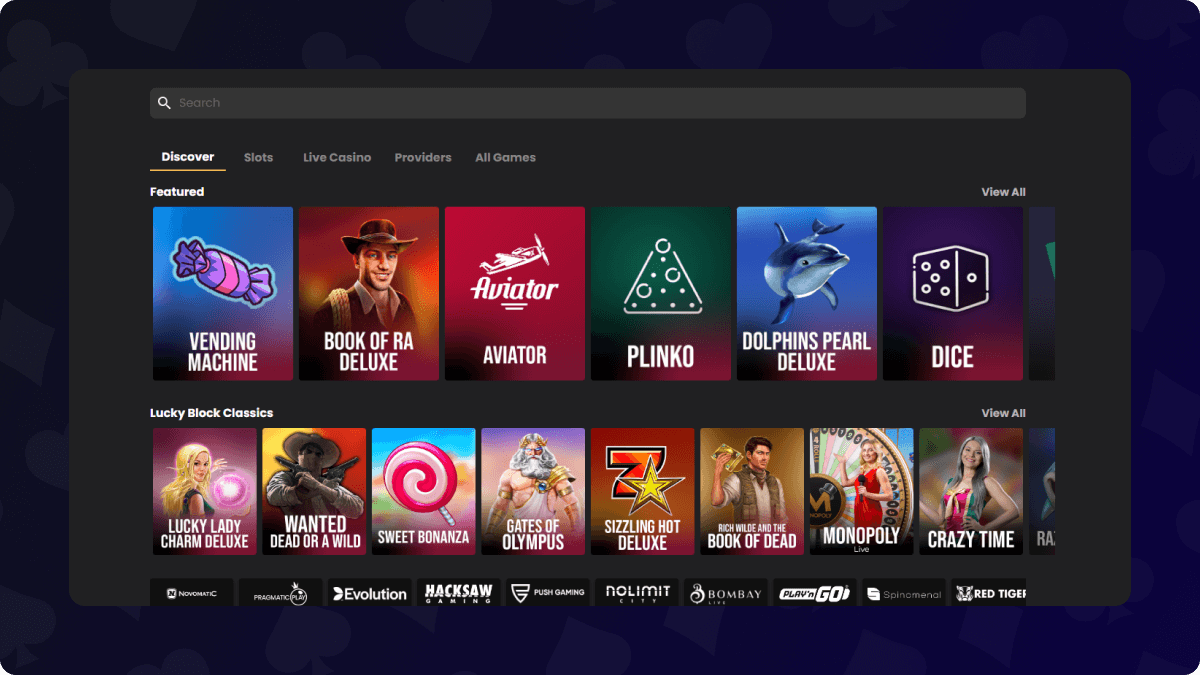Select the Hacksaw Gaming provider logo

pos(459,592)
